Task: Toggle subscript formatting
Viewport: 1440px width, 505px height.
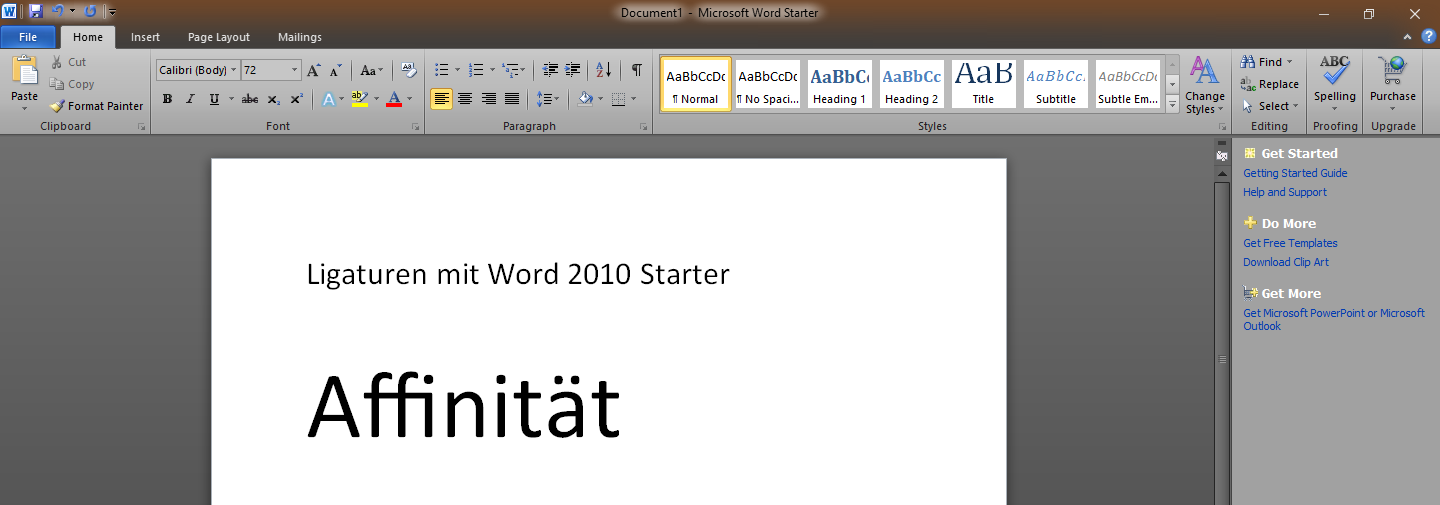Action: click(x=274, y=99)
